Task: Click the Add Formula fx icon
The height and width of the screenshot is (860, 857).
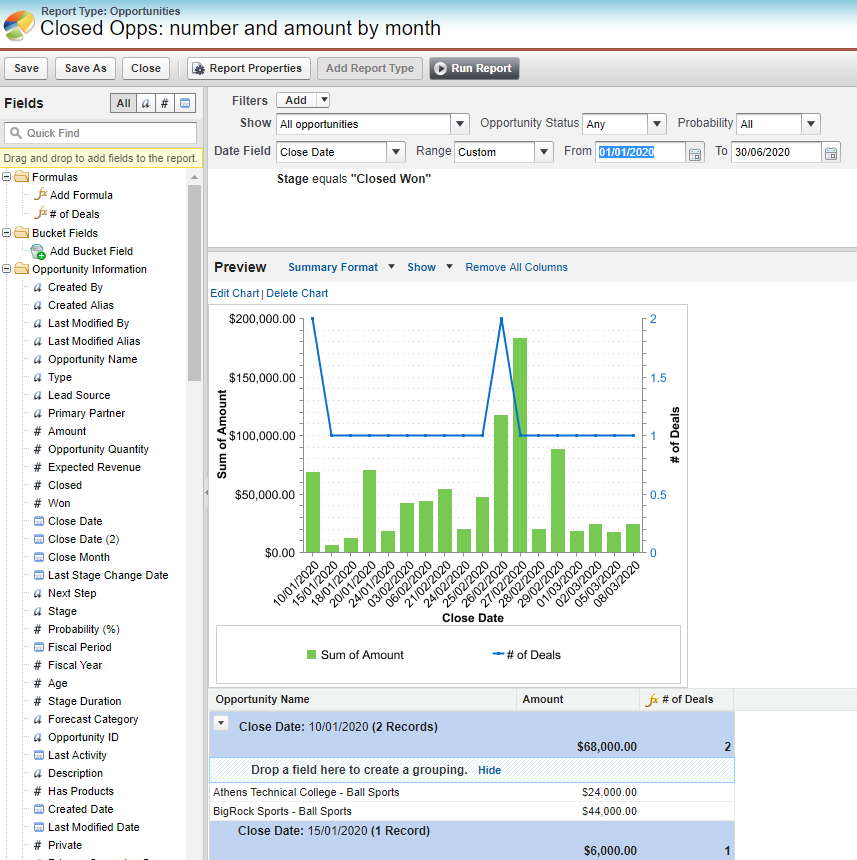Action: click(41, 195)
